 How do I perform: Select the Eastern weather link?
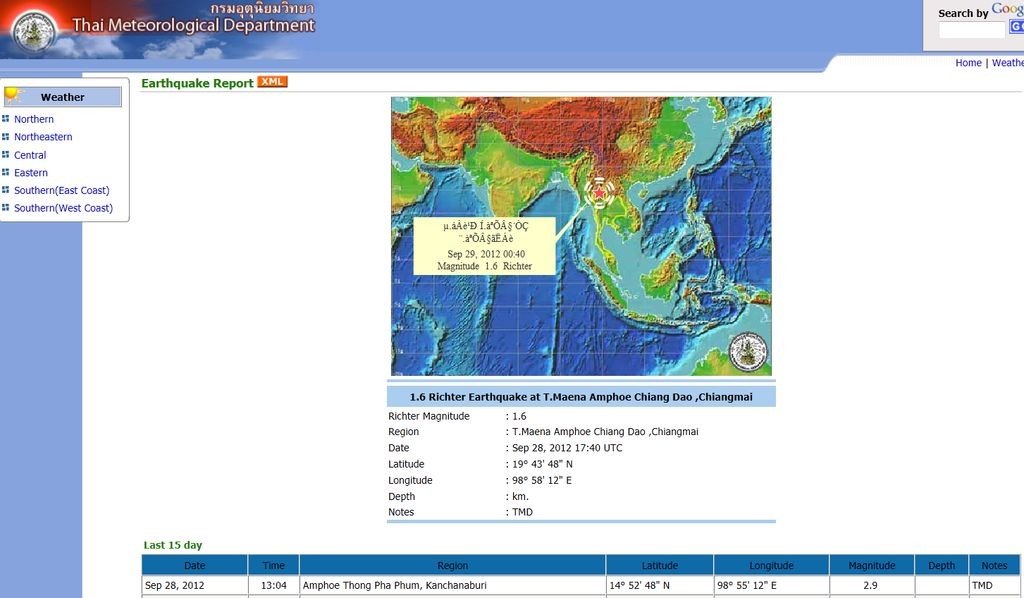click(31, 173)
